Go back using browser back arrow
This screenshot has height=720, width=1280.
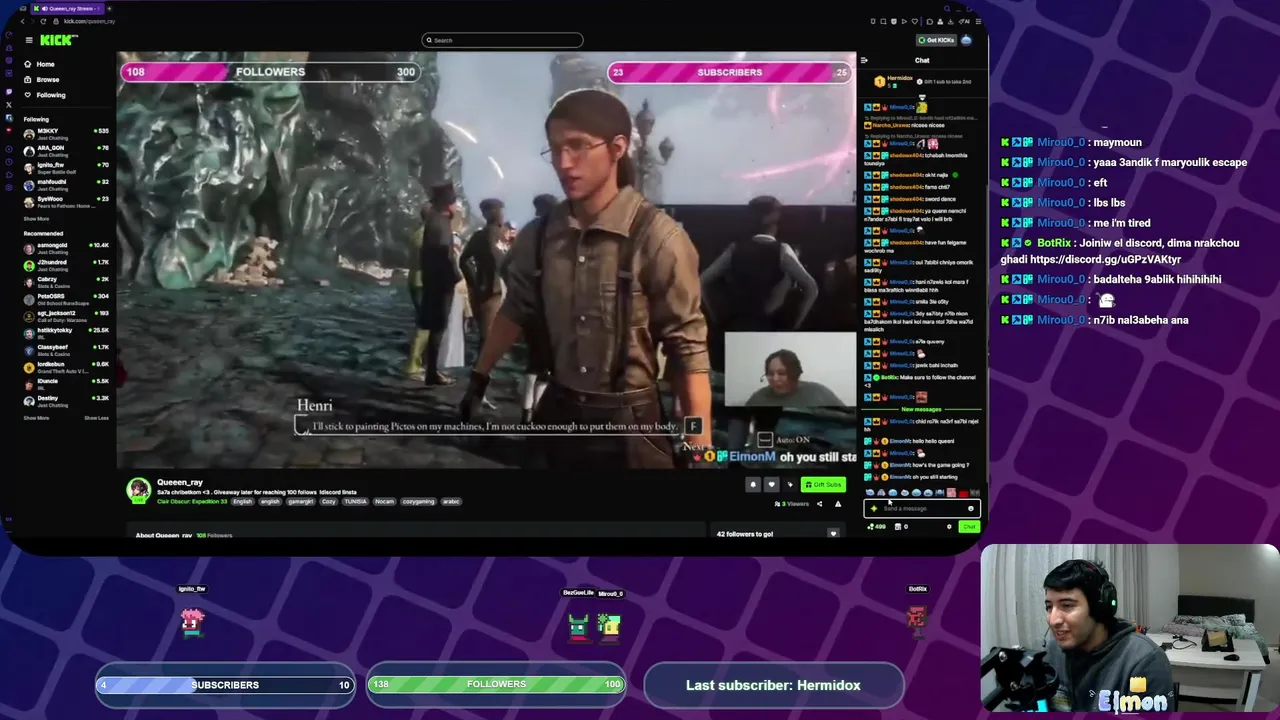(22, 21)
